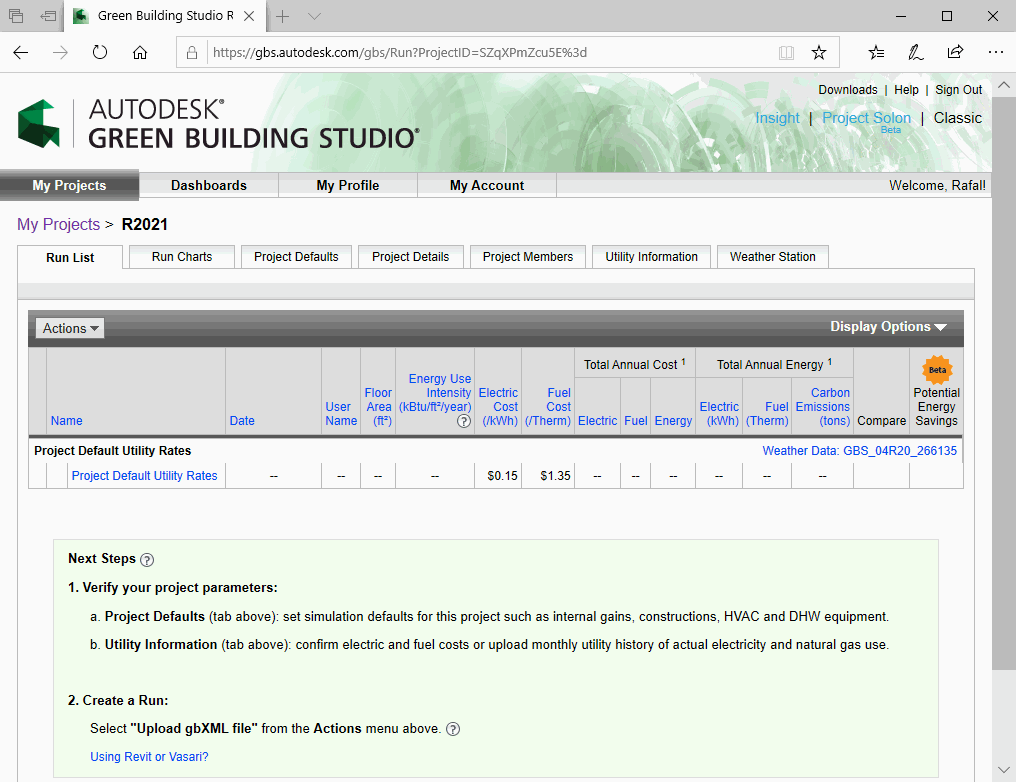Open the Project Defaults tab
1016x782 pixels.
296,257
